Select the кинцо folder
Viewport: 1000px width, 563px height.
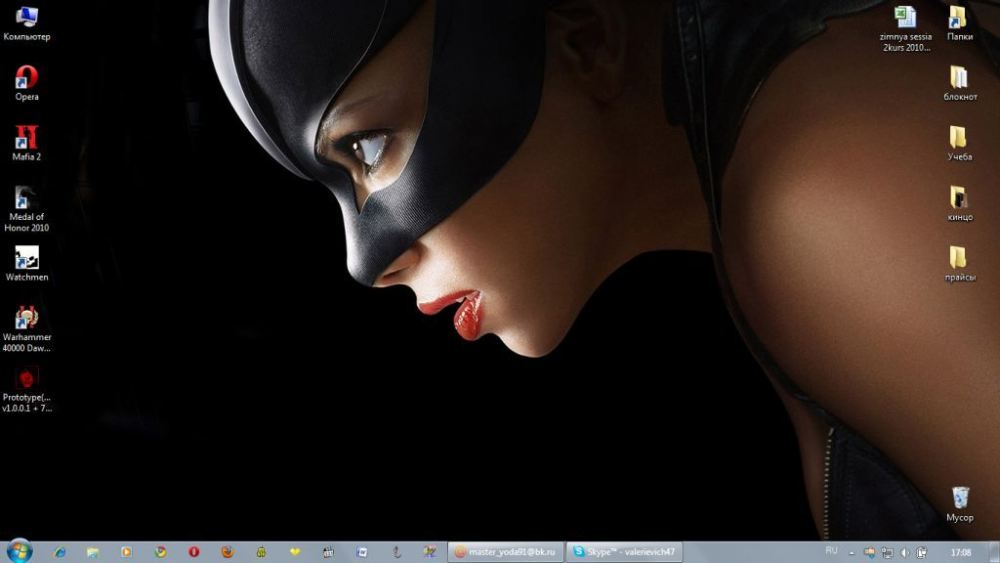(x=959, y=204)
